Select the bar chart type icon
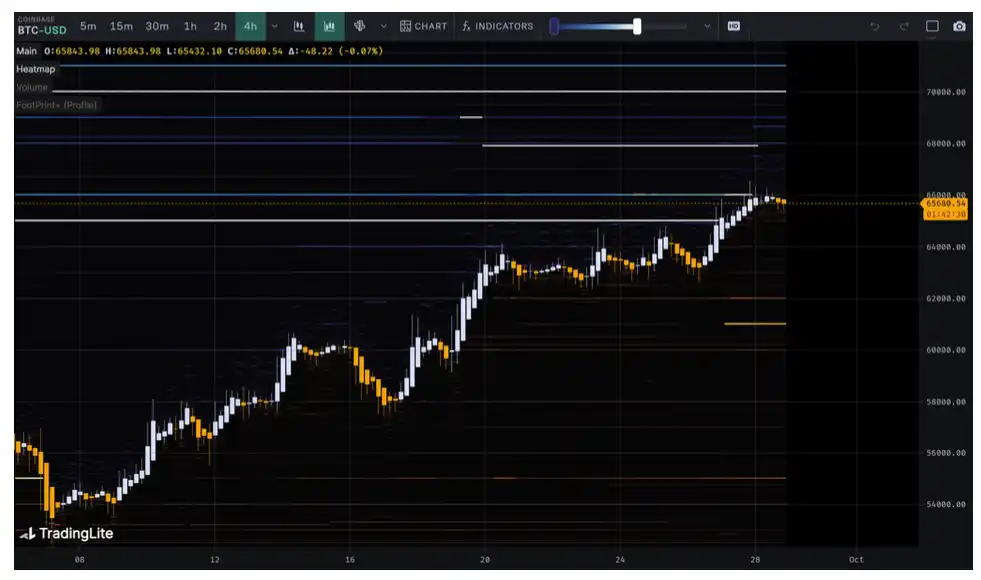Screen dimensions: 981x580 pos(299,26)
